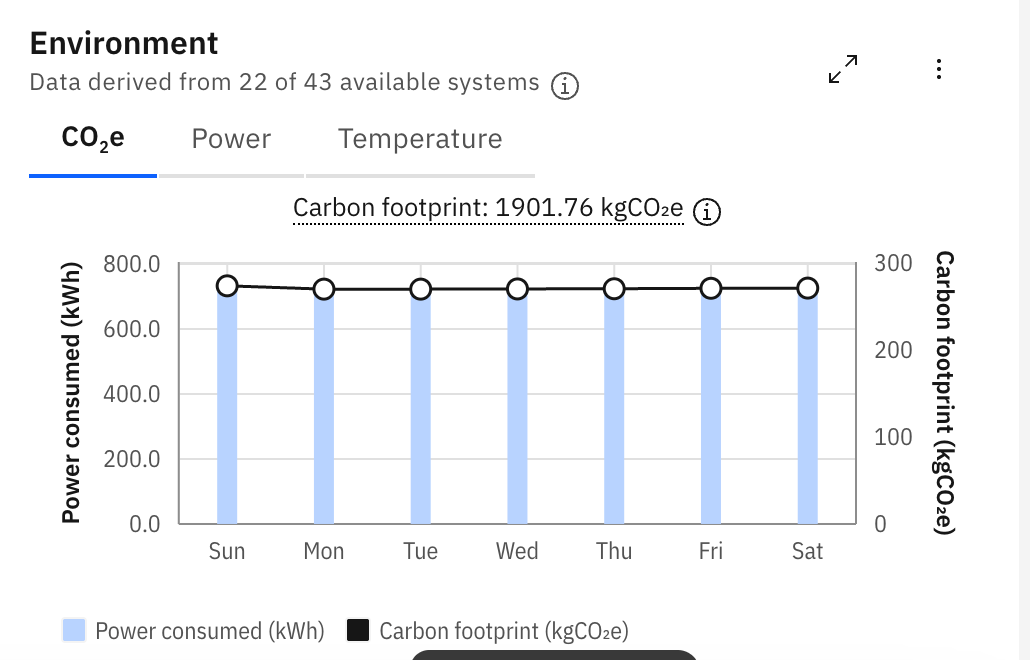
Task: Select the CO2e tab
Action: (x=93, y=139)
